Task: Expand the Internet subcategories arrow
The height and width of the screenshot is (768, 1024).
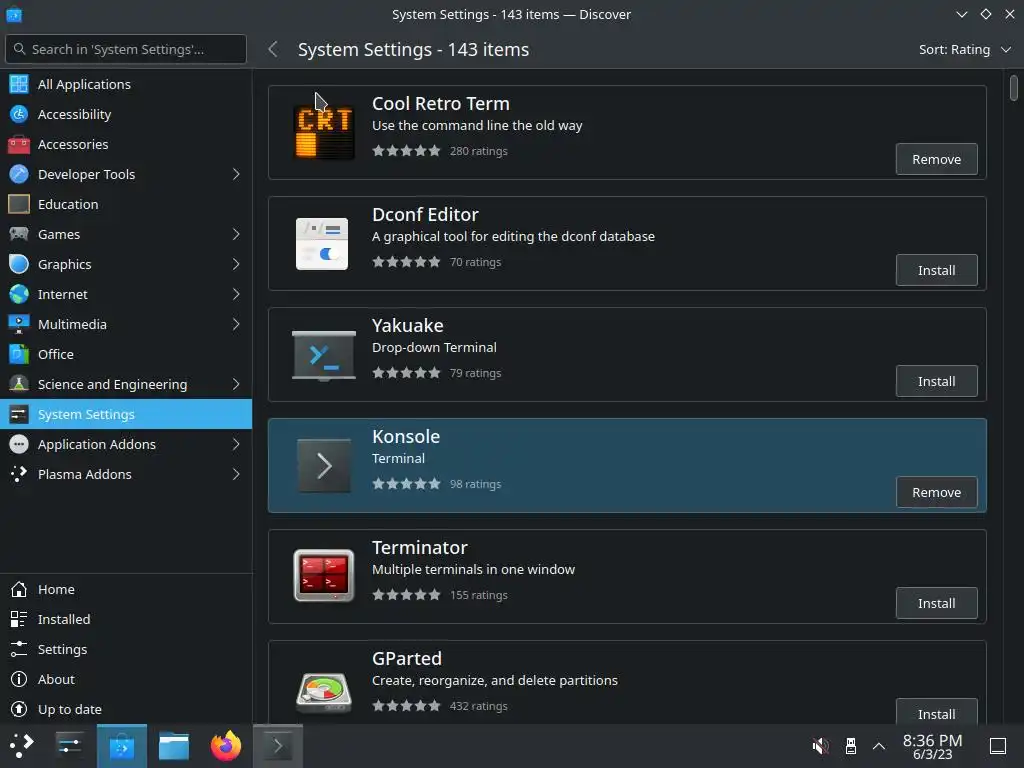Action: tap(236, 295)
